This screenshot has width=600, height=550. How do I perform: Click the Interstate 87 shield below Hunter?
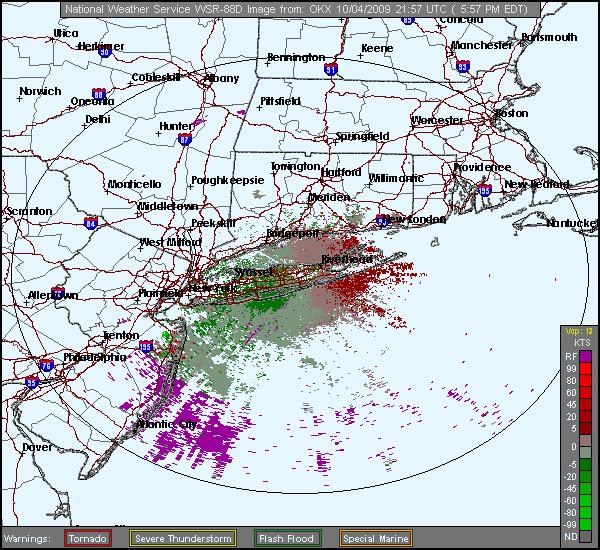185,140
